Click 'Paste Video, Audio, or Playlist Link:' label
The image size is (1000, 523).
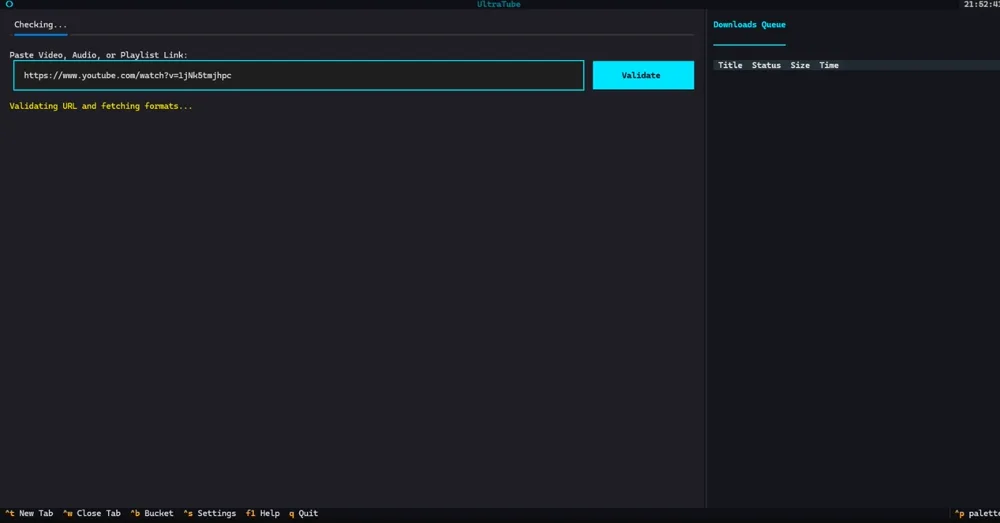(98, 55)
